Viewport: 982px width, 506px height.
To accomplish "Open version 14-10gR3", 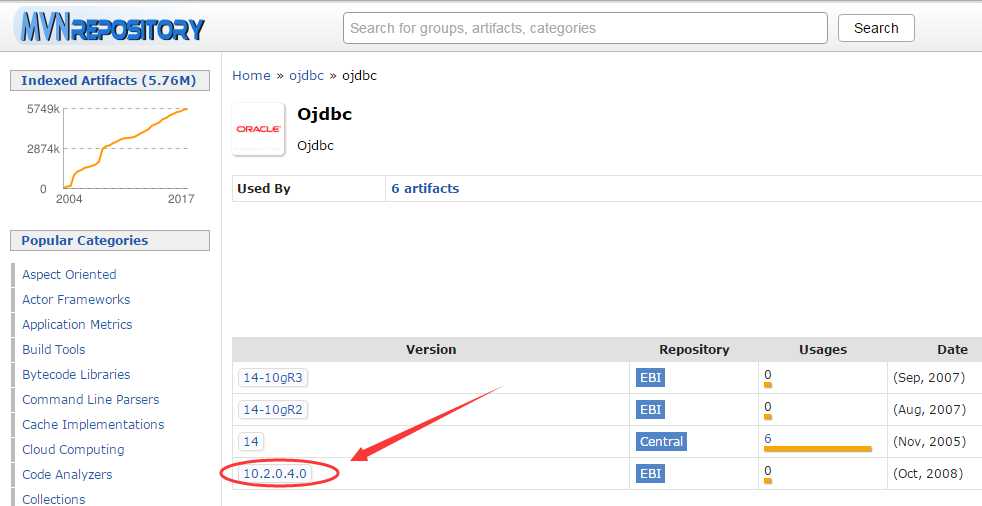I will point(273,378).
